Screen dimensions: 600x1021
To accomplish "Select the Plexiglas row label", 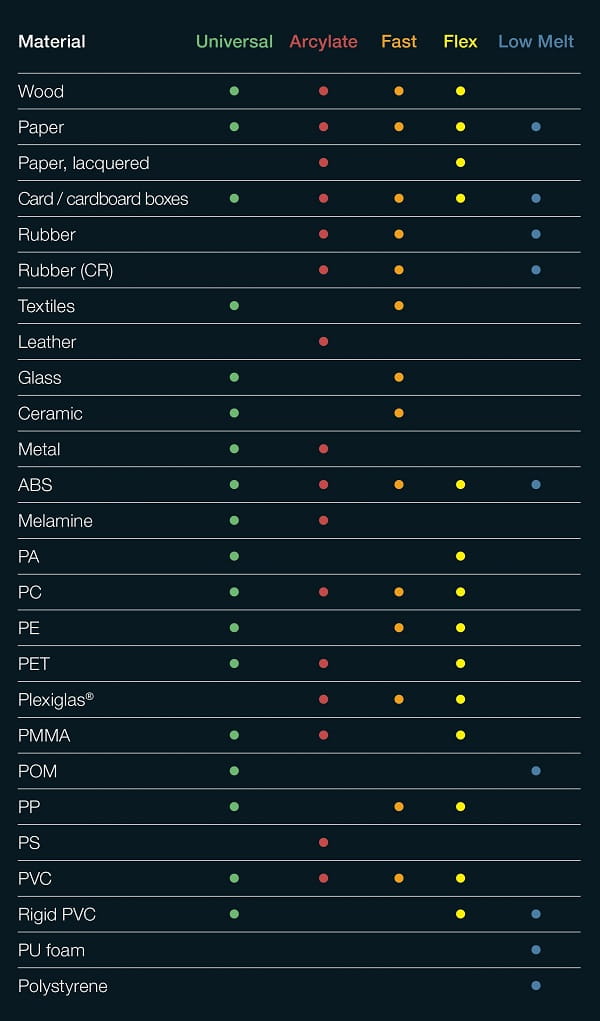I will [56, 700].
